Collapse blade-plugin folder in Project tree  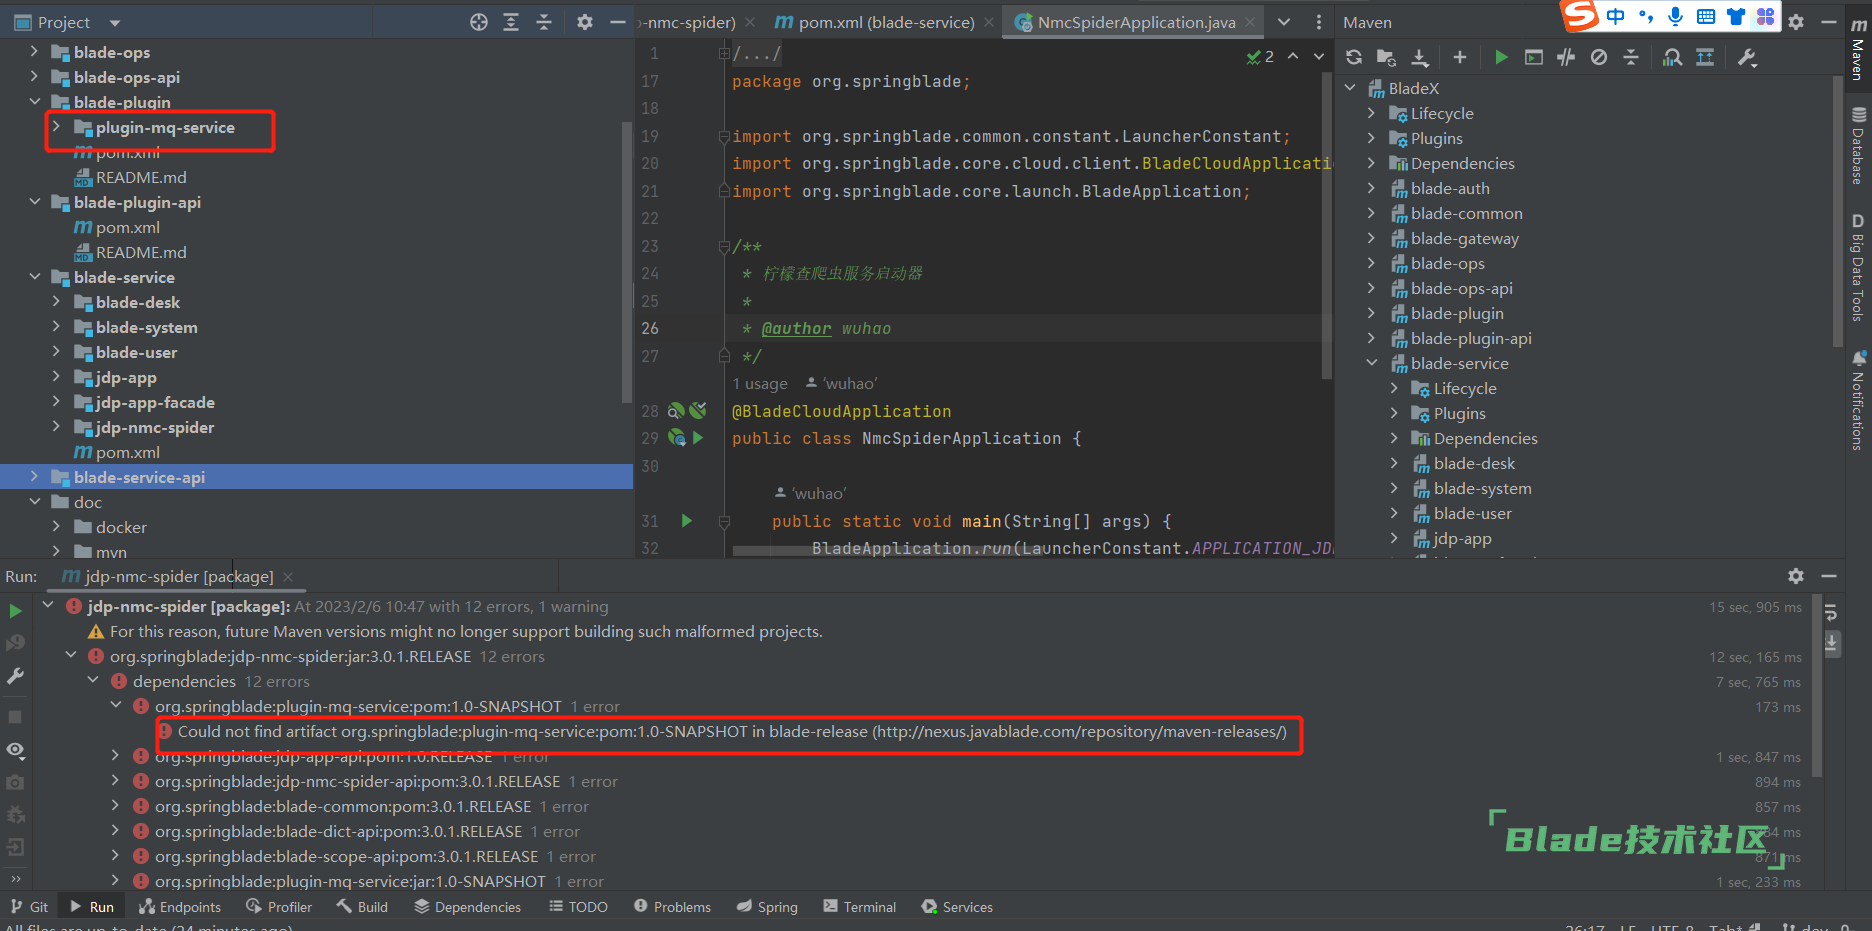coord(35,101)
